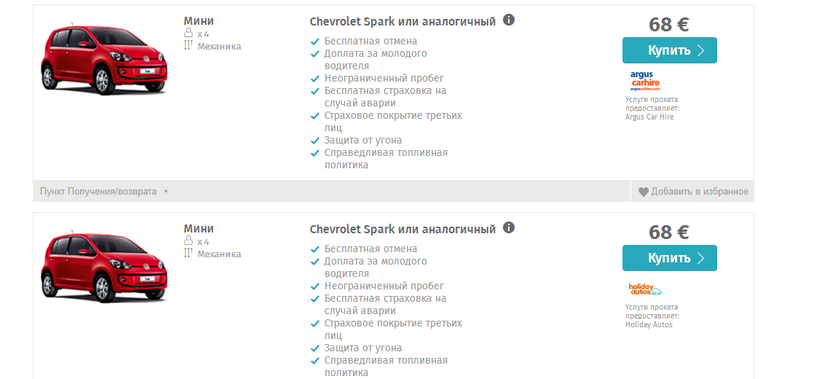
Task: Click arrow on first Купить button
Action: 701,50
